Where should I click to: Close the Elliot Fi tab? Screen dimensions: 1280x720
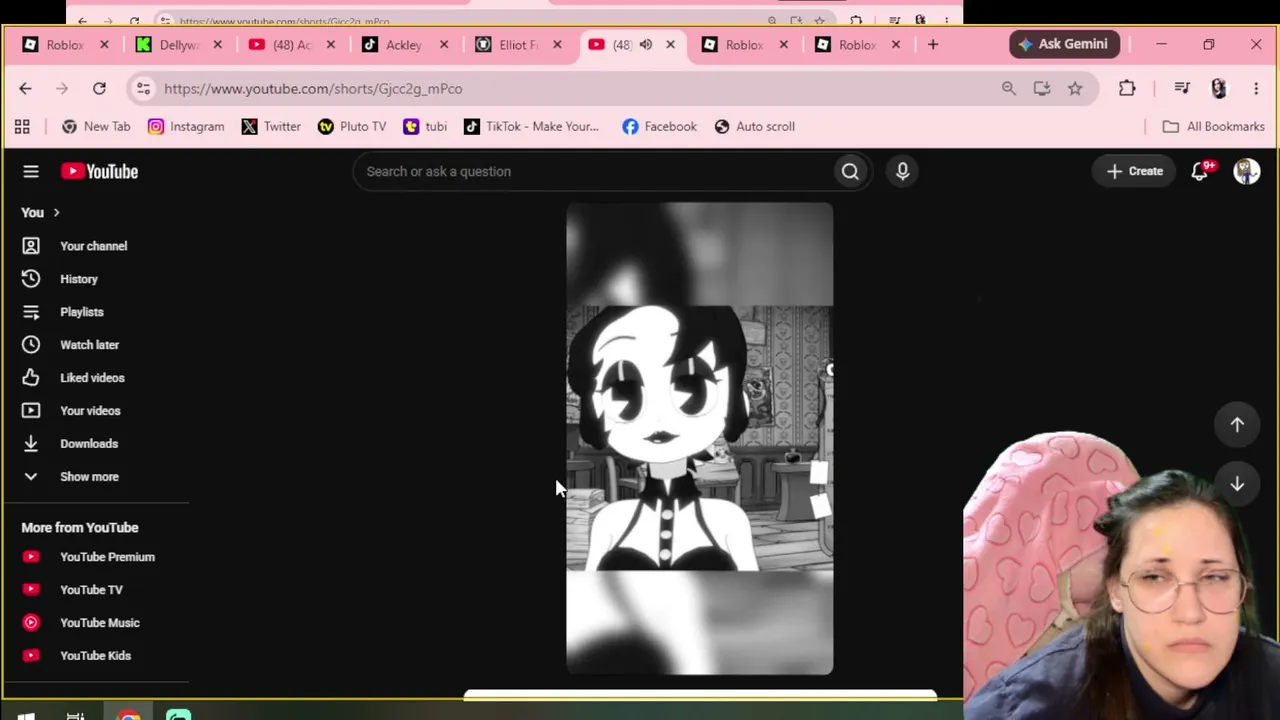(557, 44)
